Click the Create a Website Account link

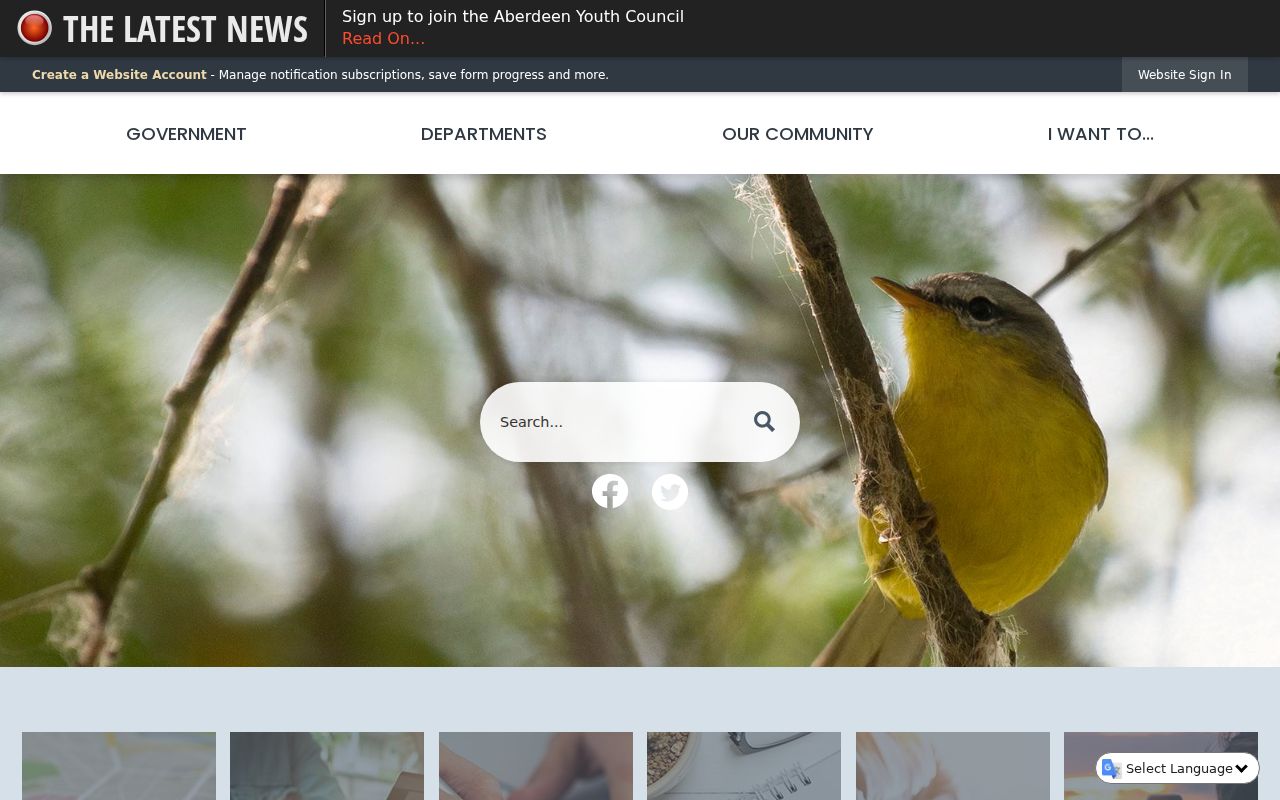119,75
